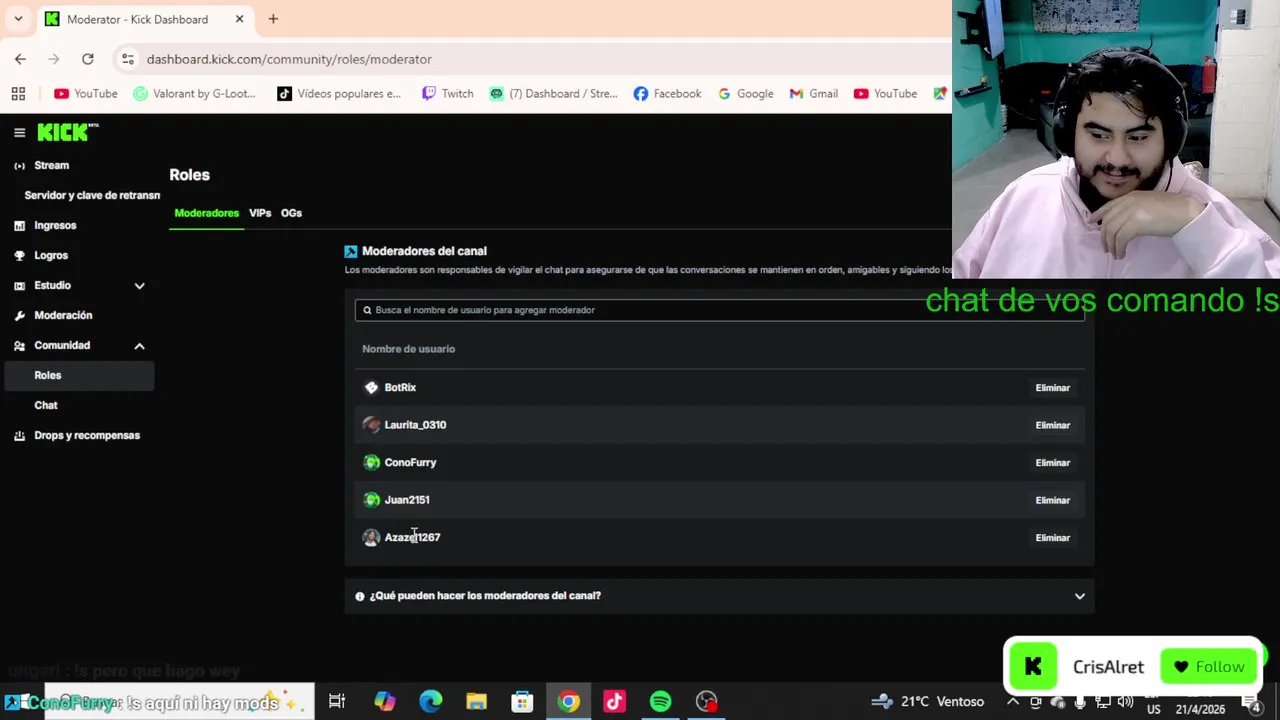Remove Azazel1267 with Eliminar
1280x720 pixels.
(x=1052, y=538)
